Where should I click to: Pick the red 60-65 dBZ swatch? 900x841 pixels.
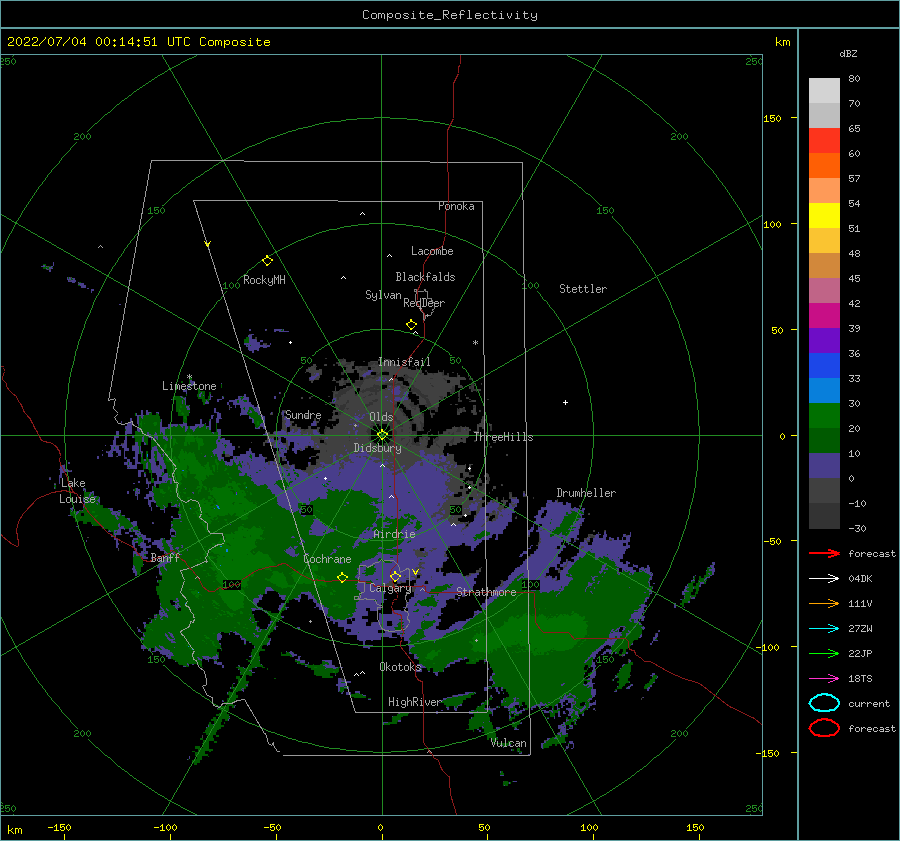click(x=824, y=141)
